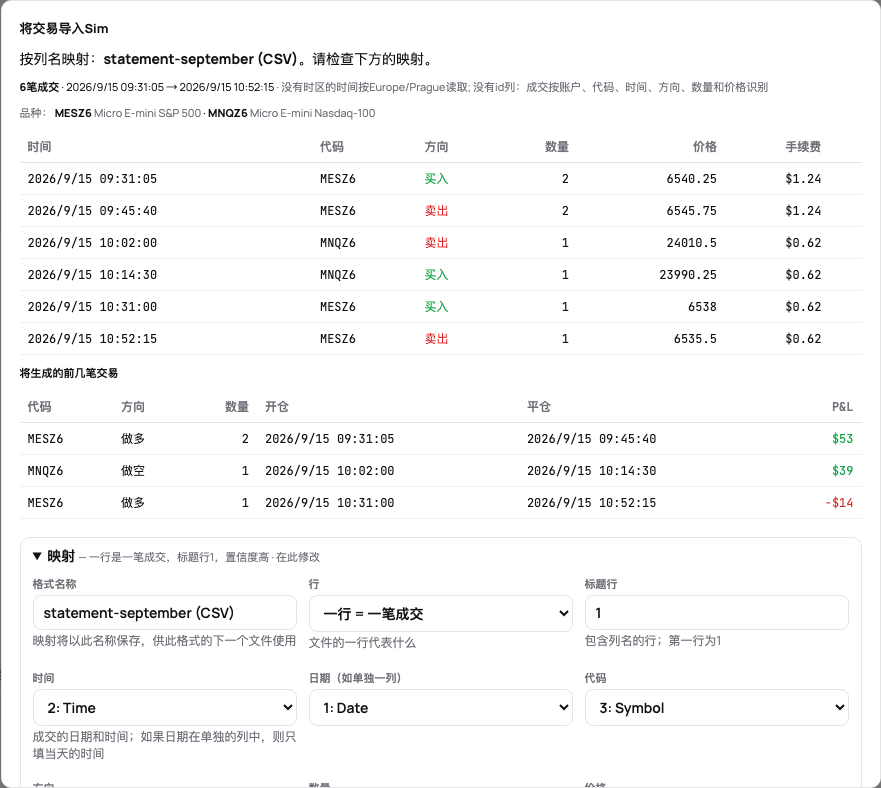The image size is (881, 788).
Task: Click the 做空 direction in the MNQZ6 trade row
Action: (133, 471)
